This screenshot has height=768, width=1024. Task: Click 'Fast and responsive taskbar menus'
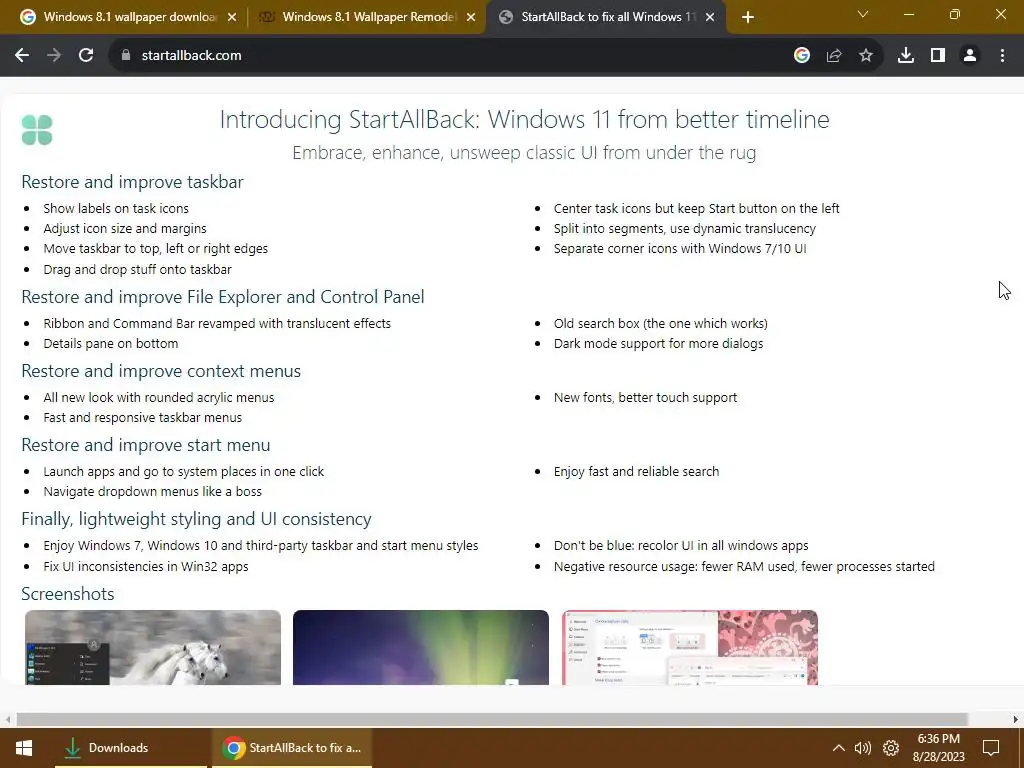tap(143, 417)
